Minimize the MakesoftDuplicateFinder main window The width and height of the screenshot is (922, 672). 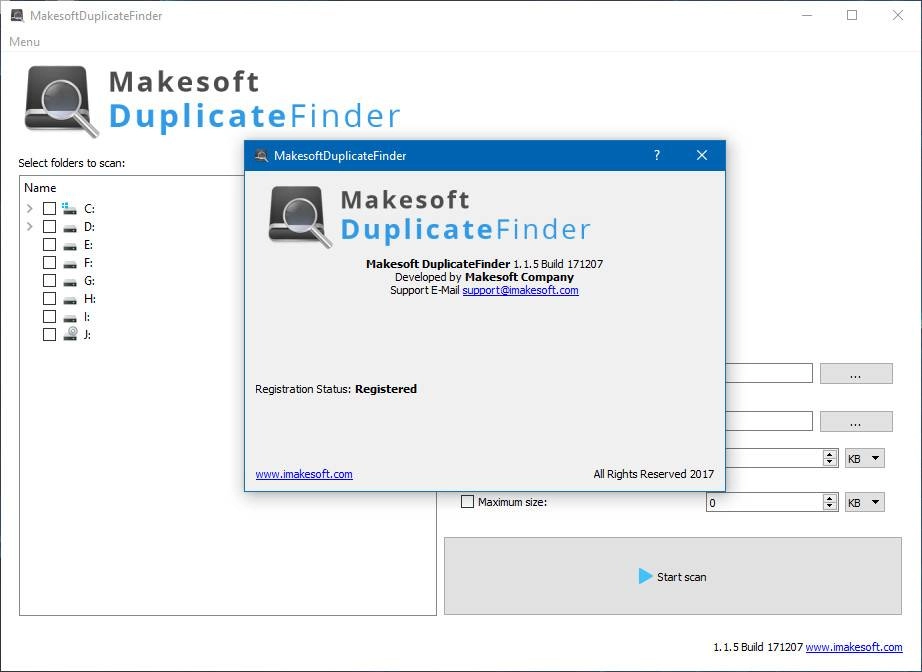[x=807, y=15]
